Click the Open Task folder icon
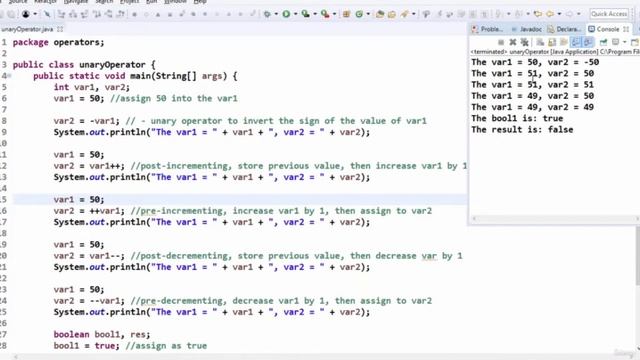The height and width of the screenshot is (360, 640). (x=392, y=14)
